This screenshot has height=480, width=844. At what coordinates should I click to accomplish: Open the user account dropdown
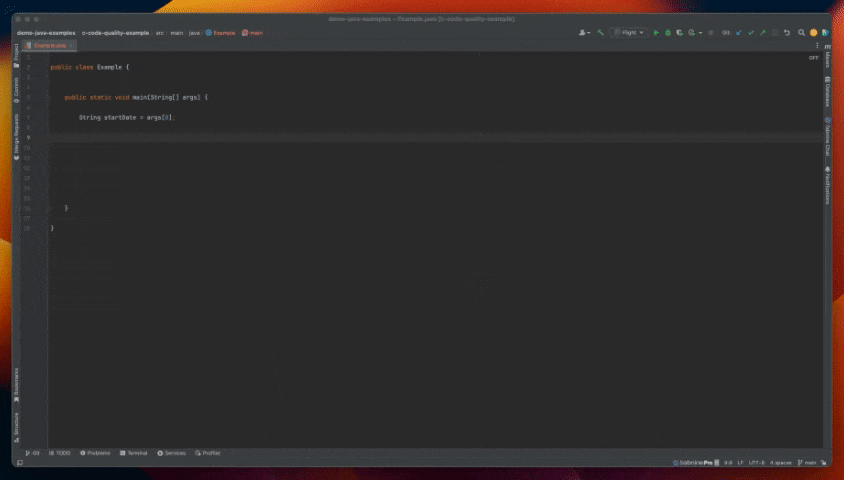point(584,33)
